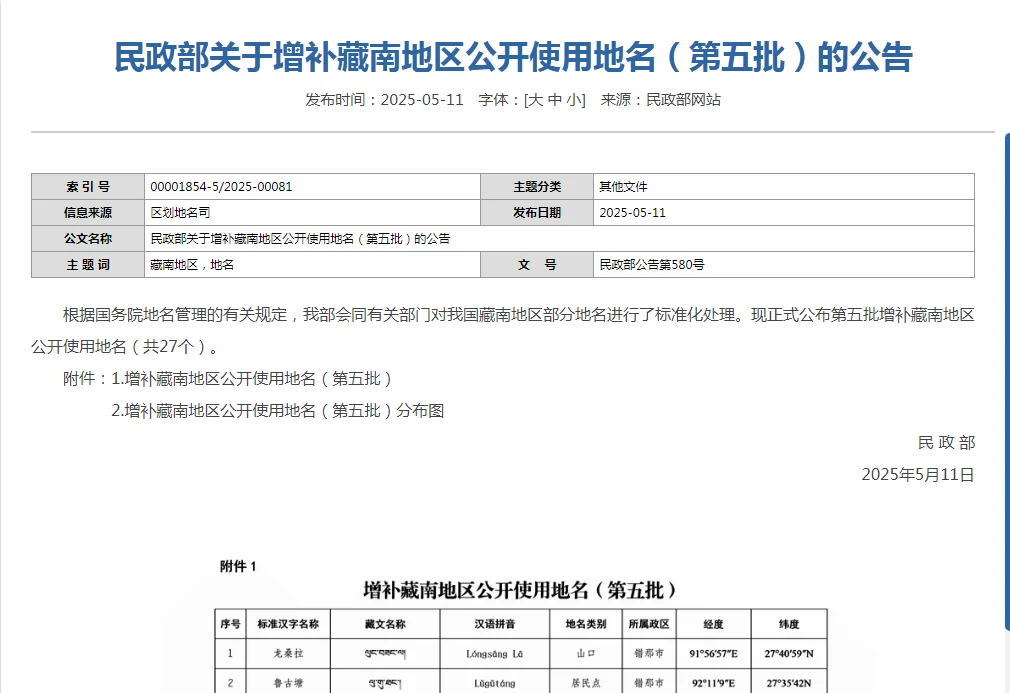Click the 序号 column header
The image size is (1010, 693).
(230, 623)
